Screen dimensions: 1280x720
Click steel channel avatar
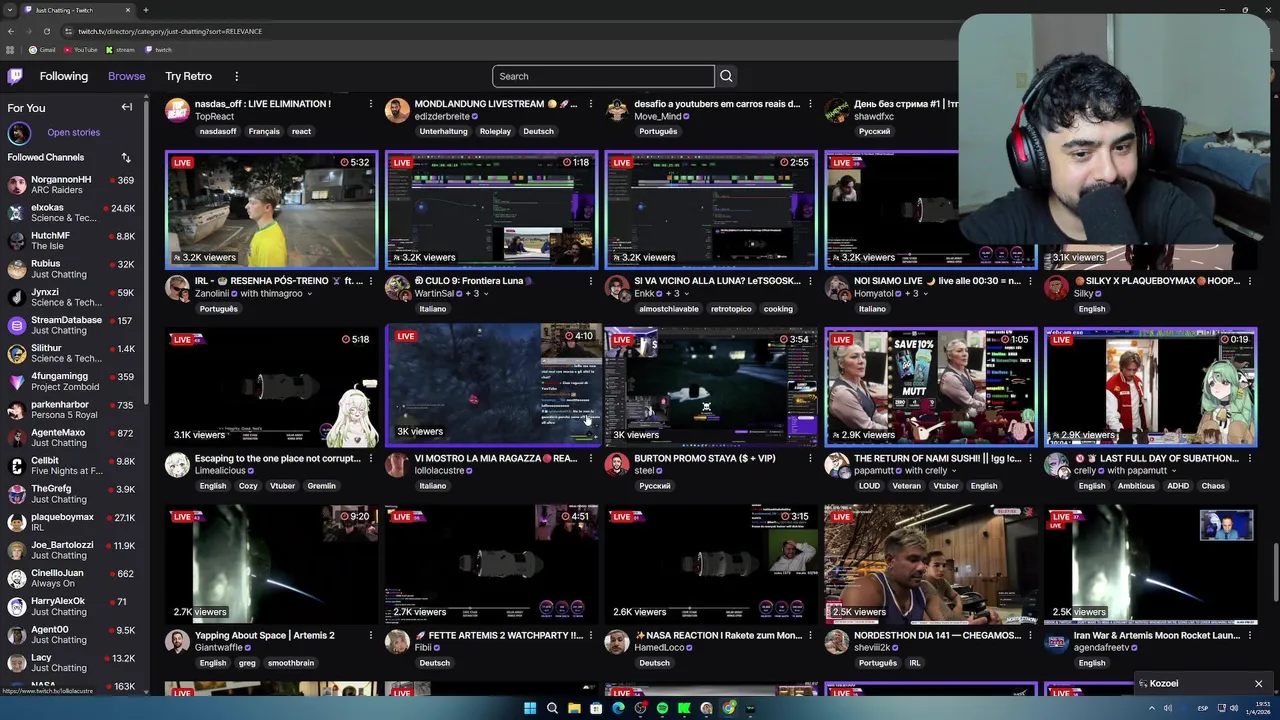[617, 464]
